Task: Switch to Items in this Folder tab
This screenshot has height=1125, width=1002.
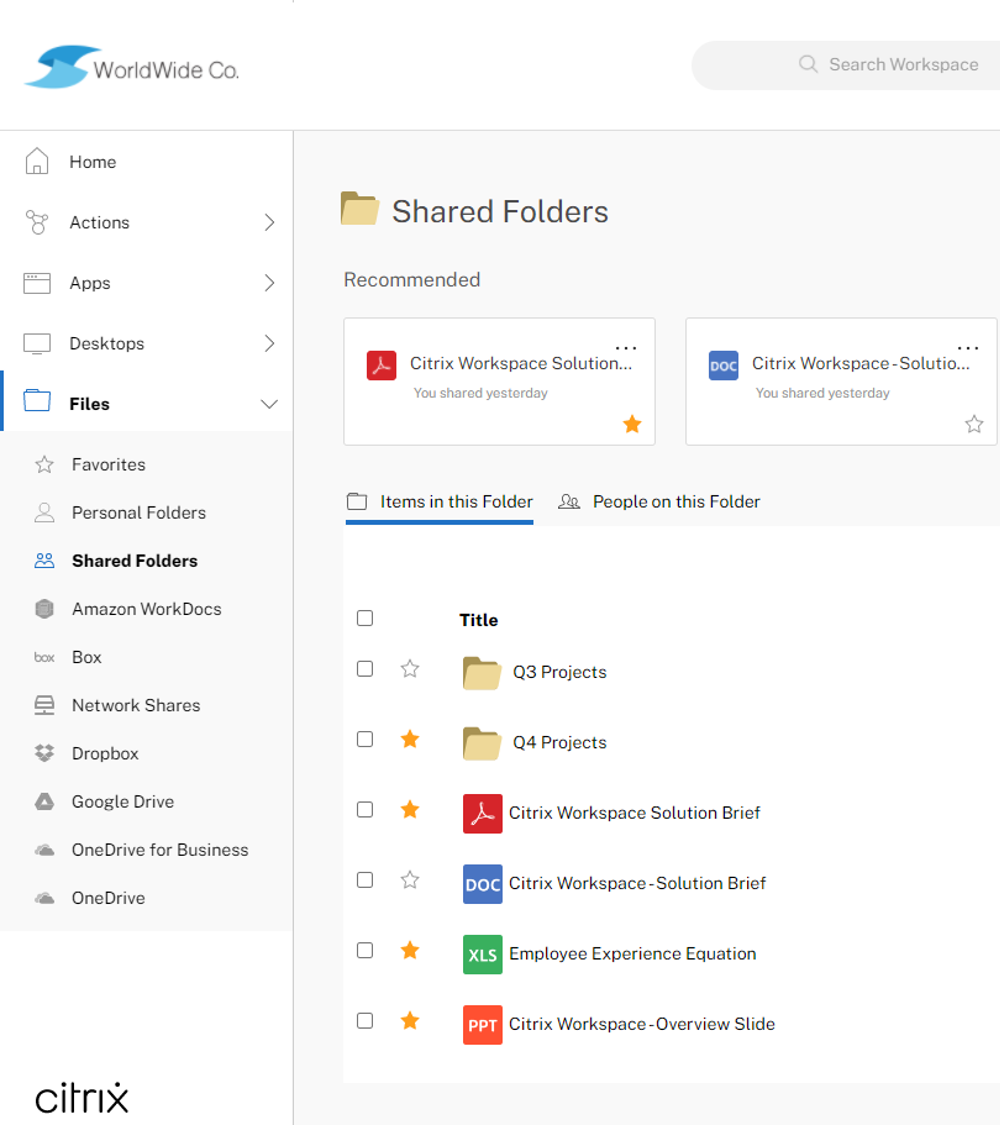Action: [x=440, y=502]
